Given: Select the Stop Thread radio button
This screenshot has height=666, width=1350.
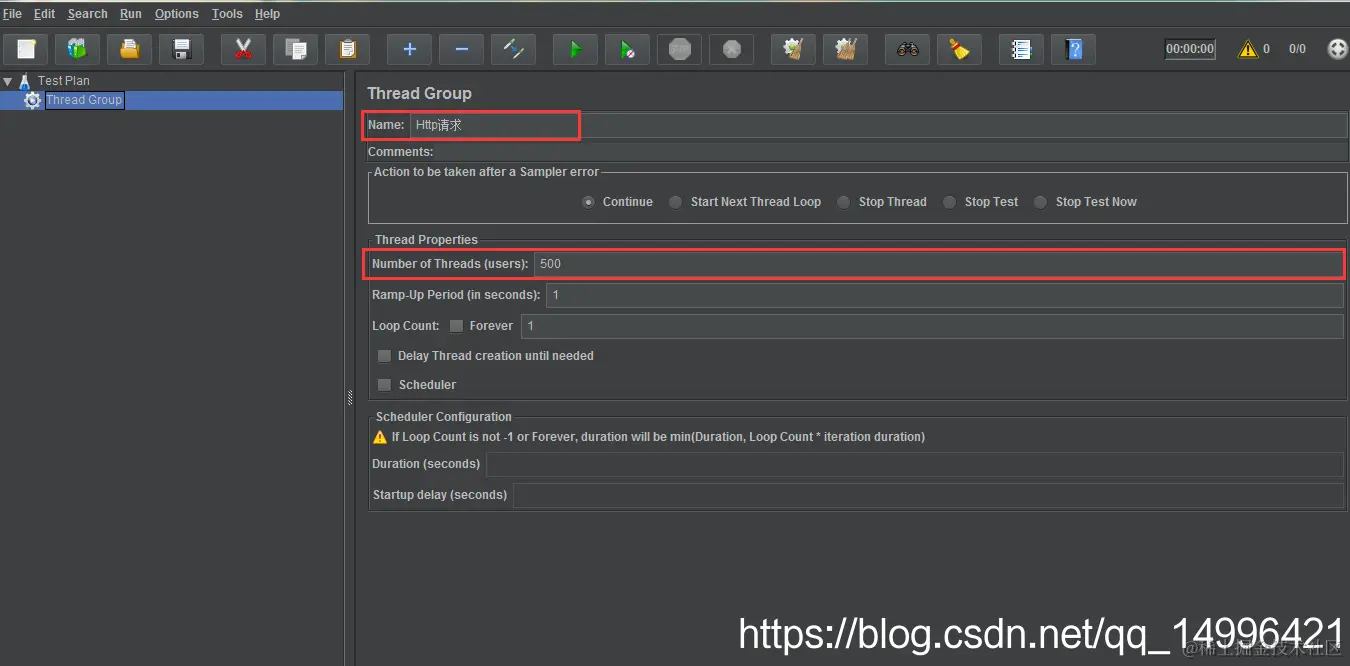Looking at the screenshot, I should (845, 202).
